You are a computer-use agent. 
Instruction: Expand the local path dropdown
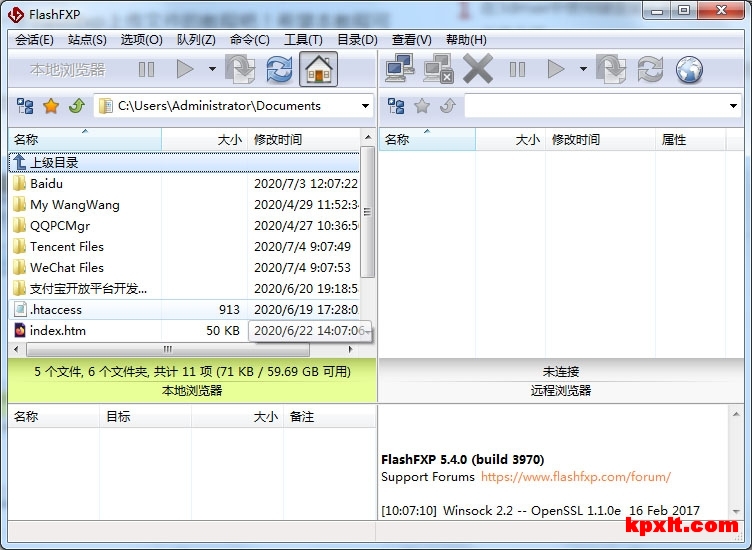click(364, 106)
